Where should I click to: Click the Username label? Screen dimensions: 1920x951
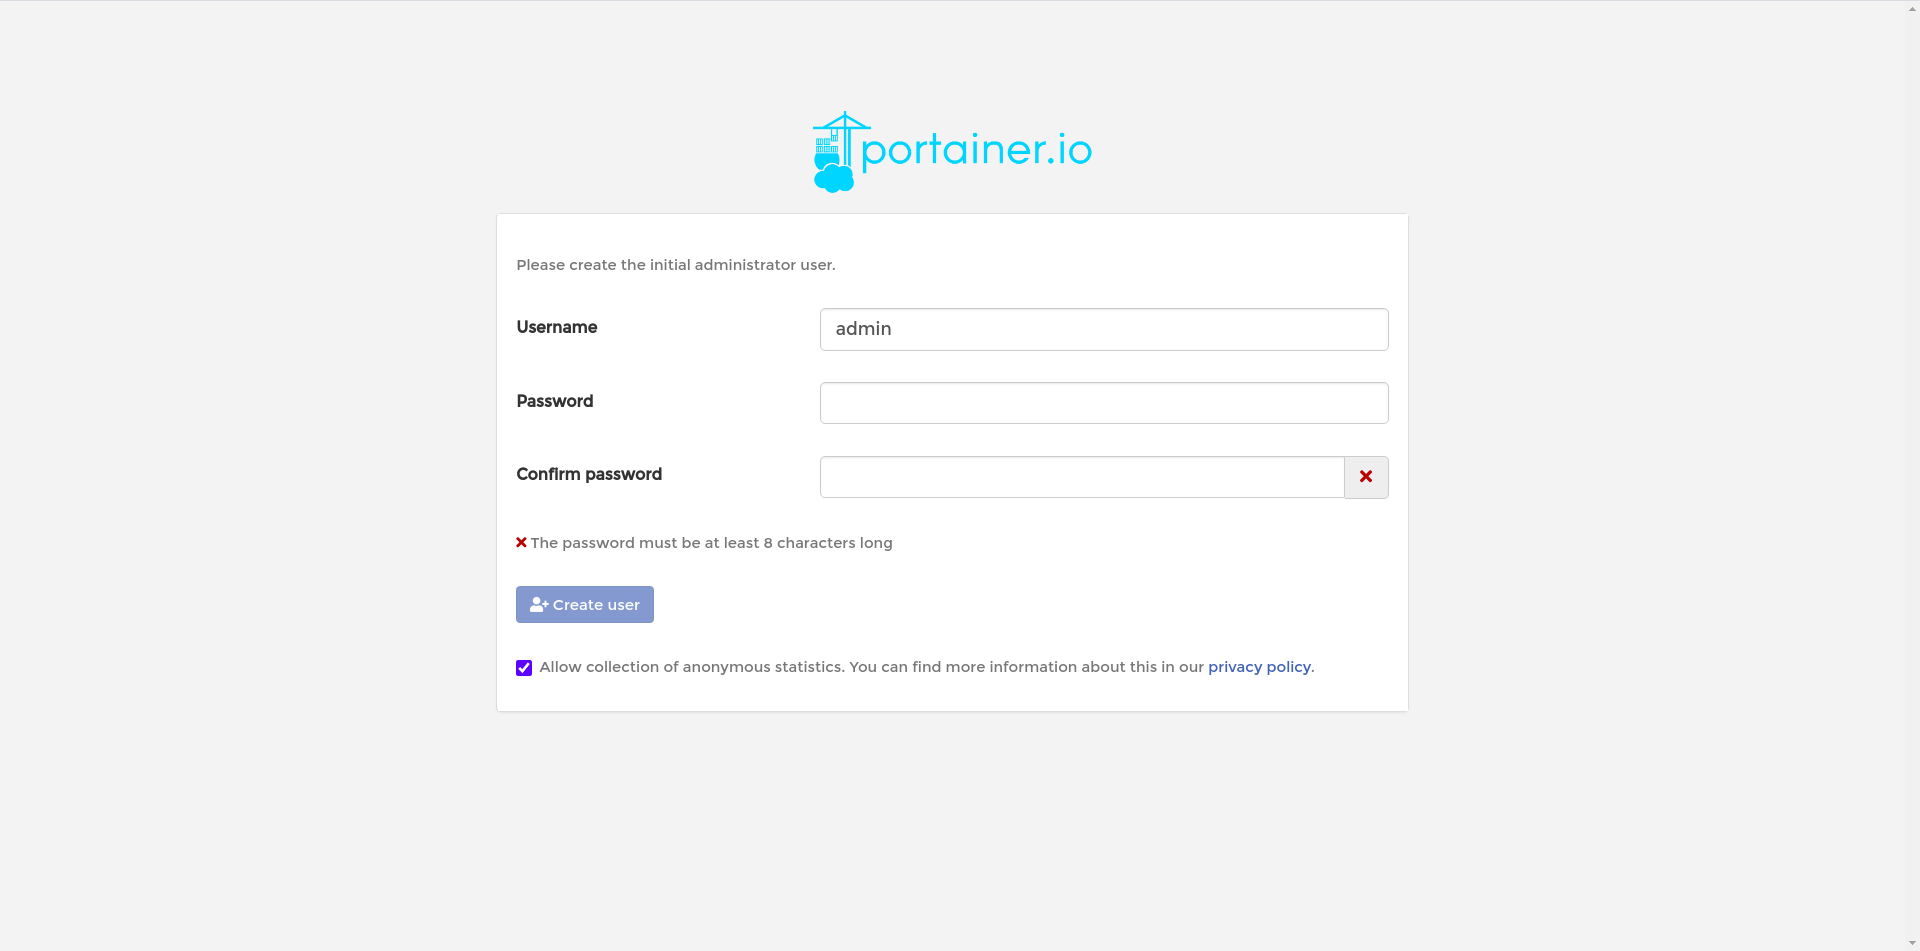coord(557,327)
